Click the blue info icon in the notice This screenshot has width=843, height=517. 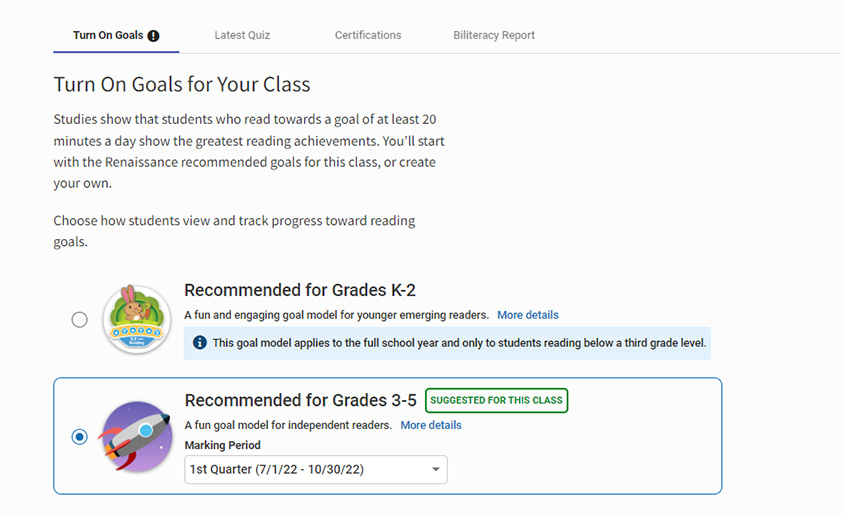click(199, 342)
